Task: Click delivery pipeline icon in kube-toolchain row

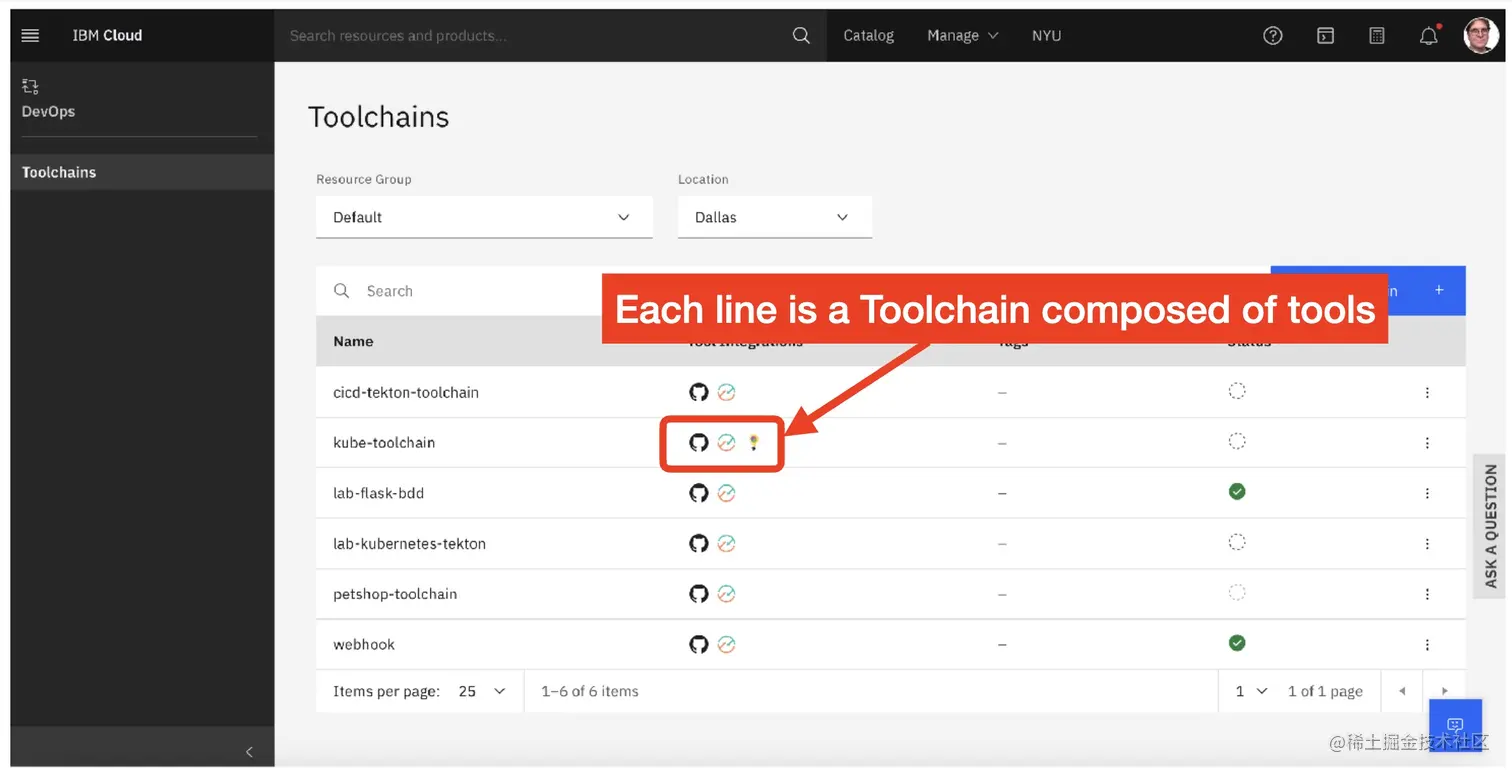Action: (x=727, y=442)
